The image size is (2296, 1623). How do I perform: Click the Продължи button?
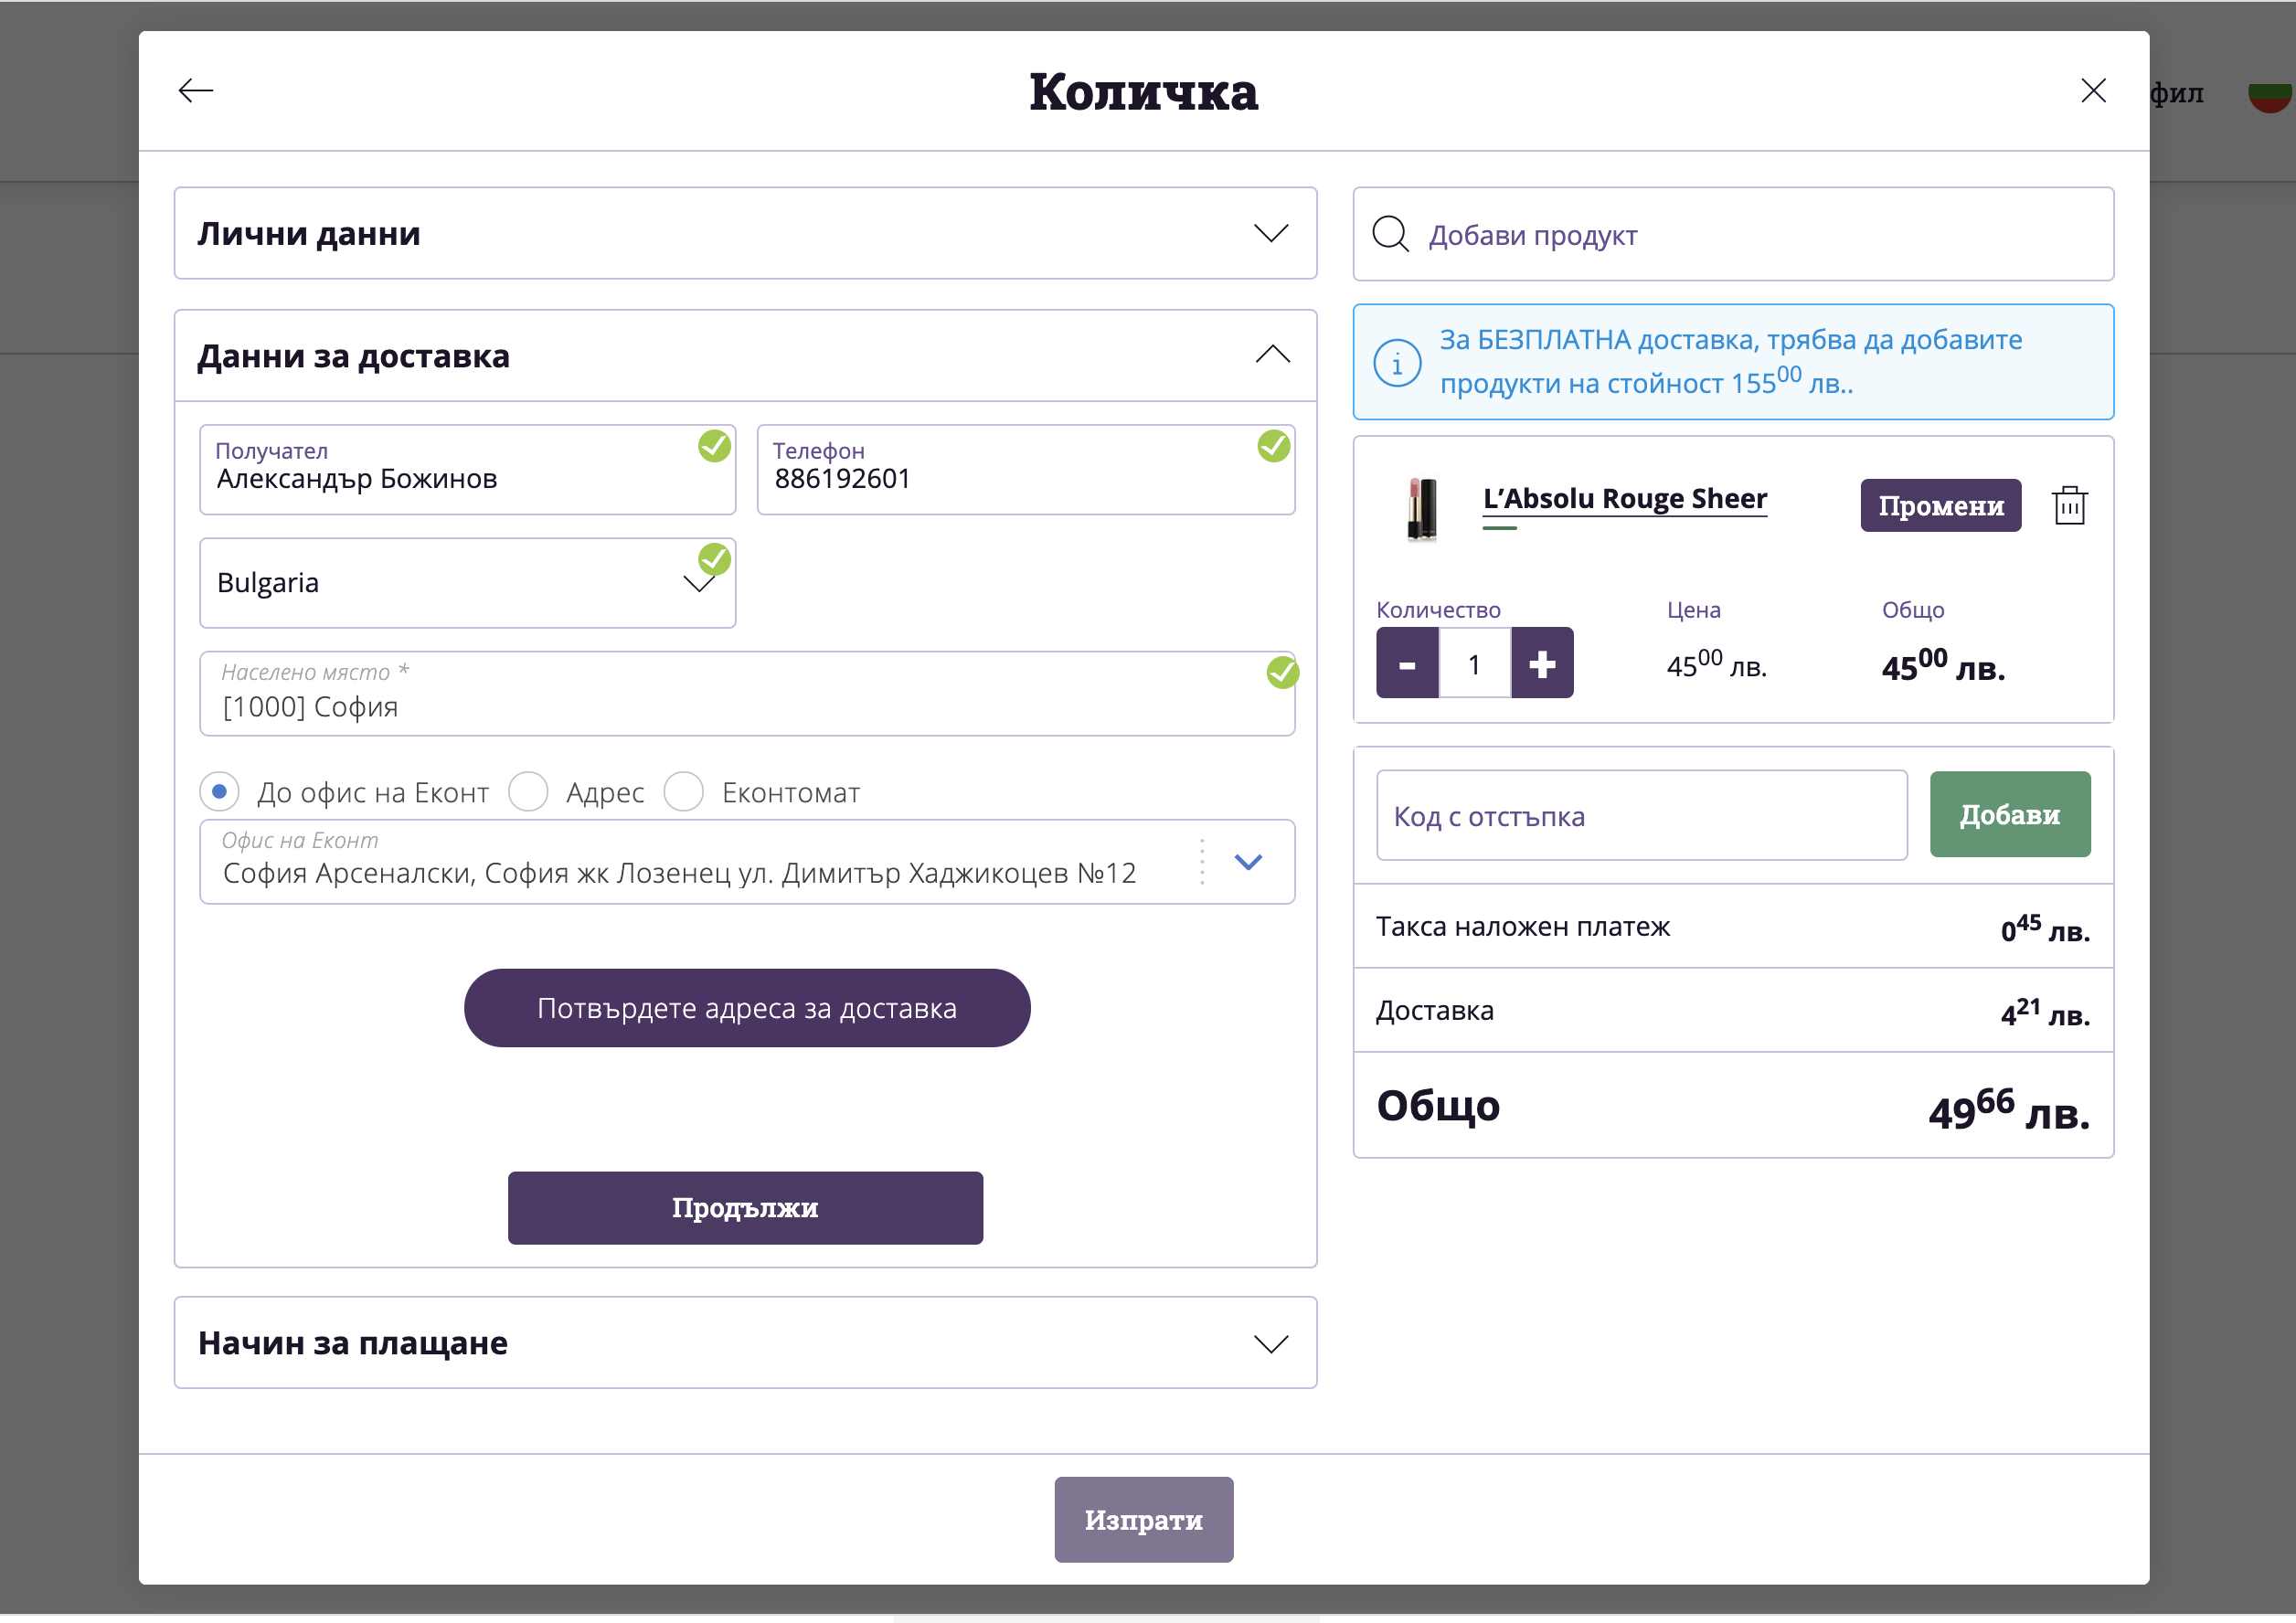745,1208
